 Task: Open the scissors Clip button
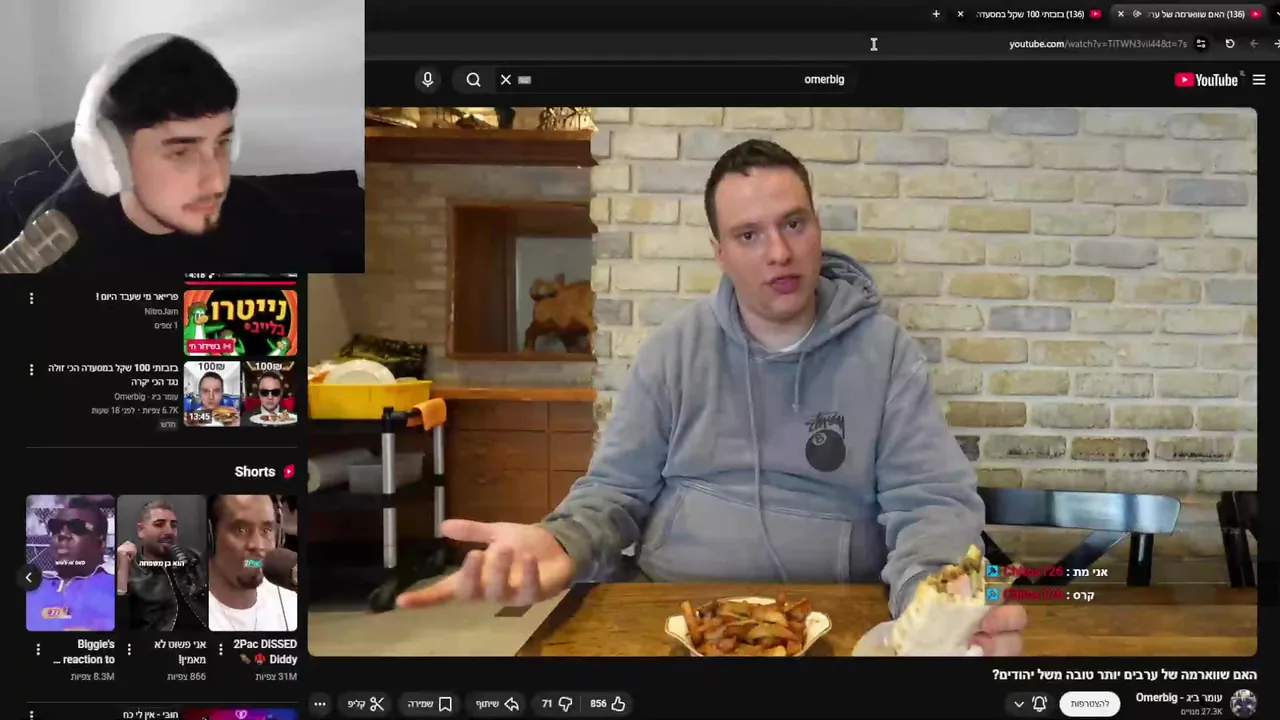click(366, 704)
